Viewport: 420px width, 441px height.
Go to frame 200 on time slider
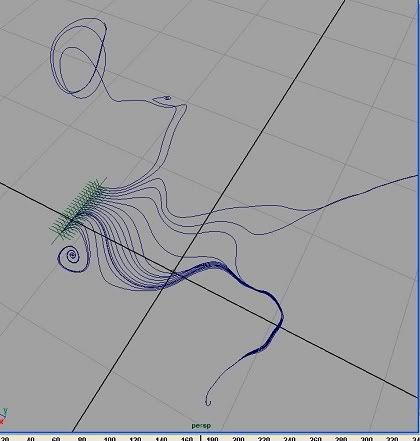point(238,439)
